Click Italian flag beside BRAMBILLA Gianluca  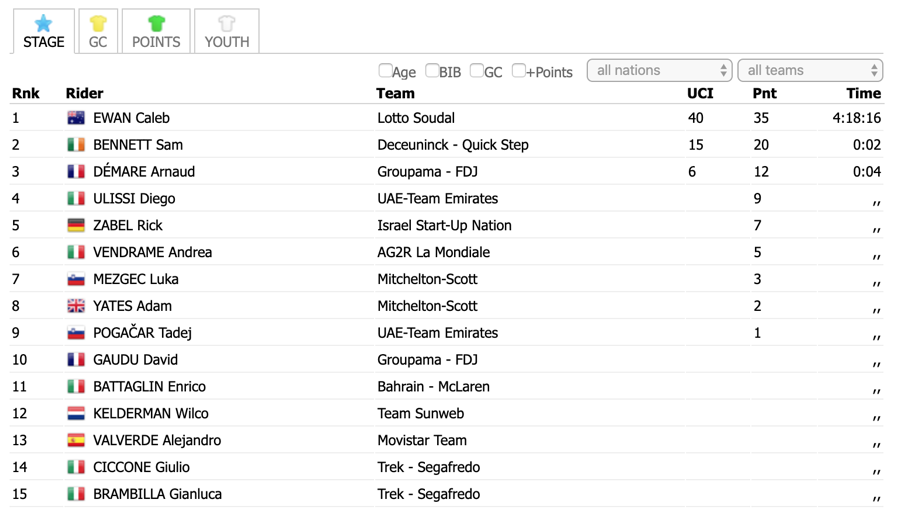[x=76, y=494]
